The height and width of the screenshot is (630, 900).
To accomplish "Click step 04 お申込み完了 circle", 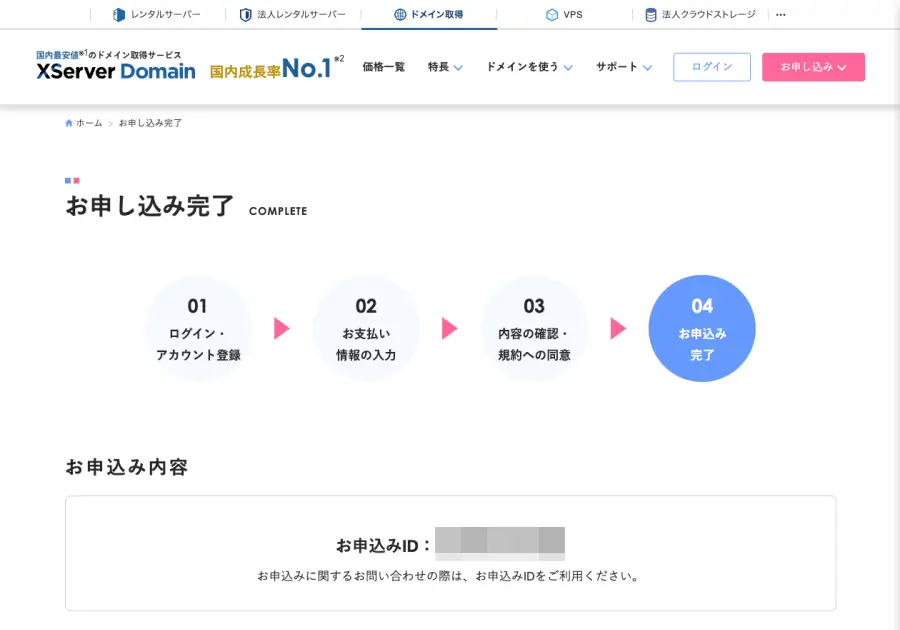I will coord(702,328).
